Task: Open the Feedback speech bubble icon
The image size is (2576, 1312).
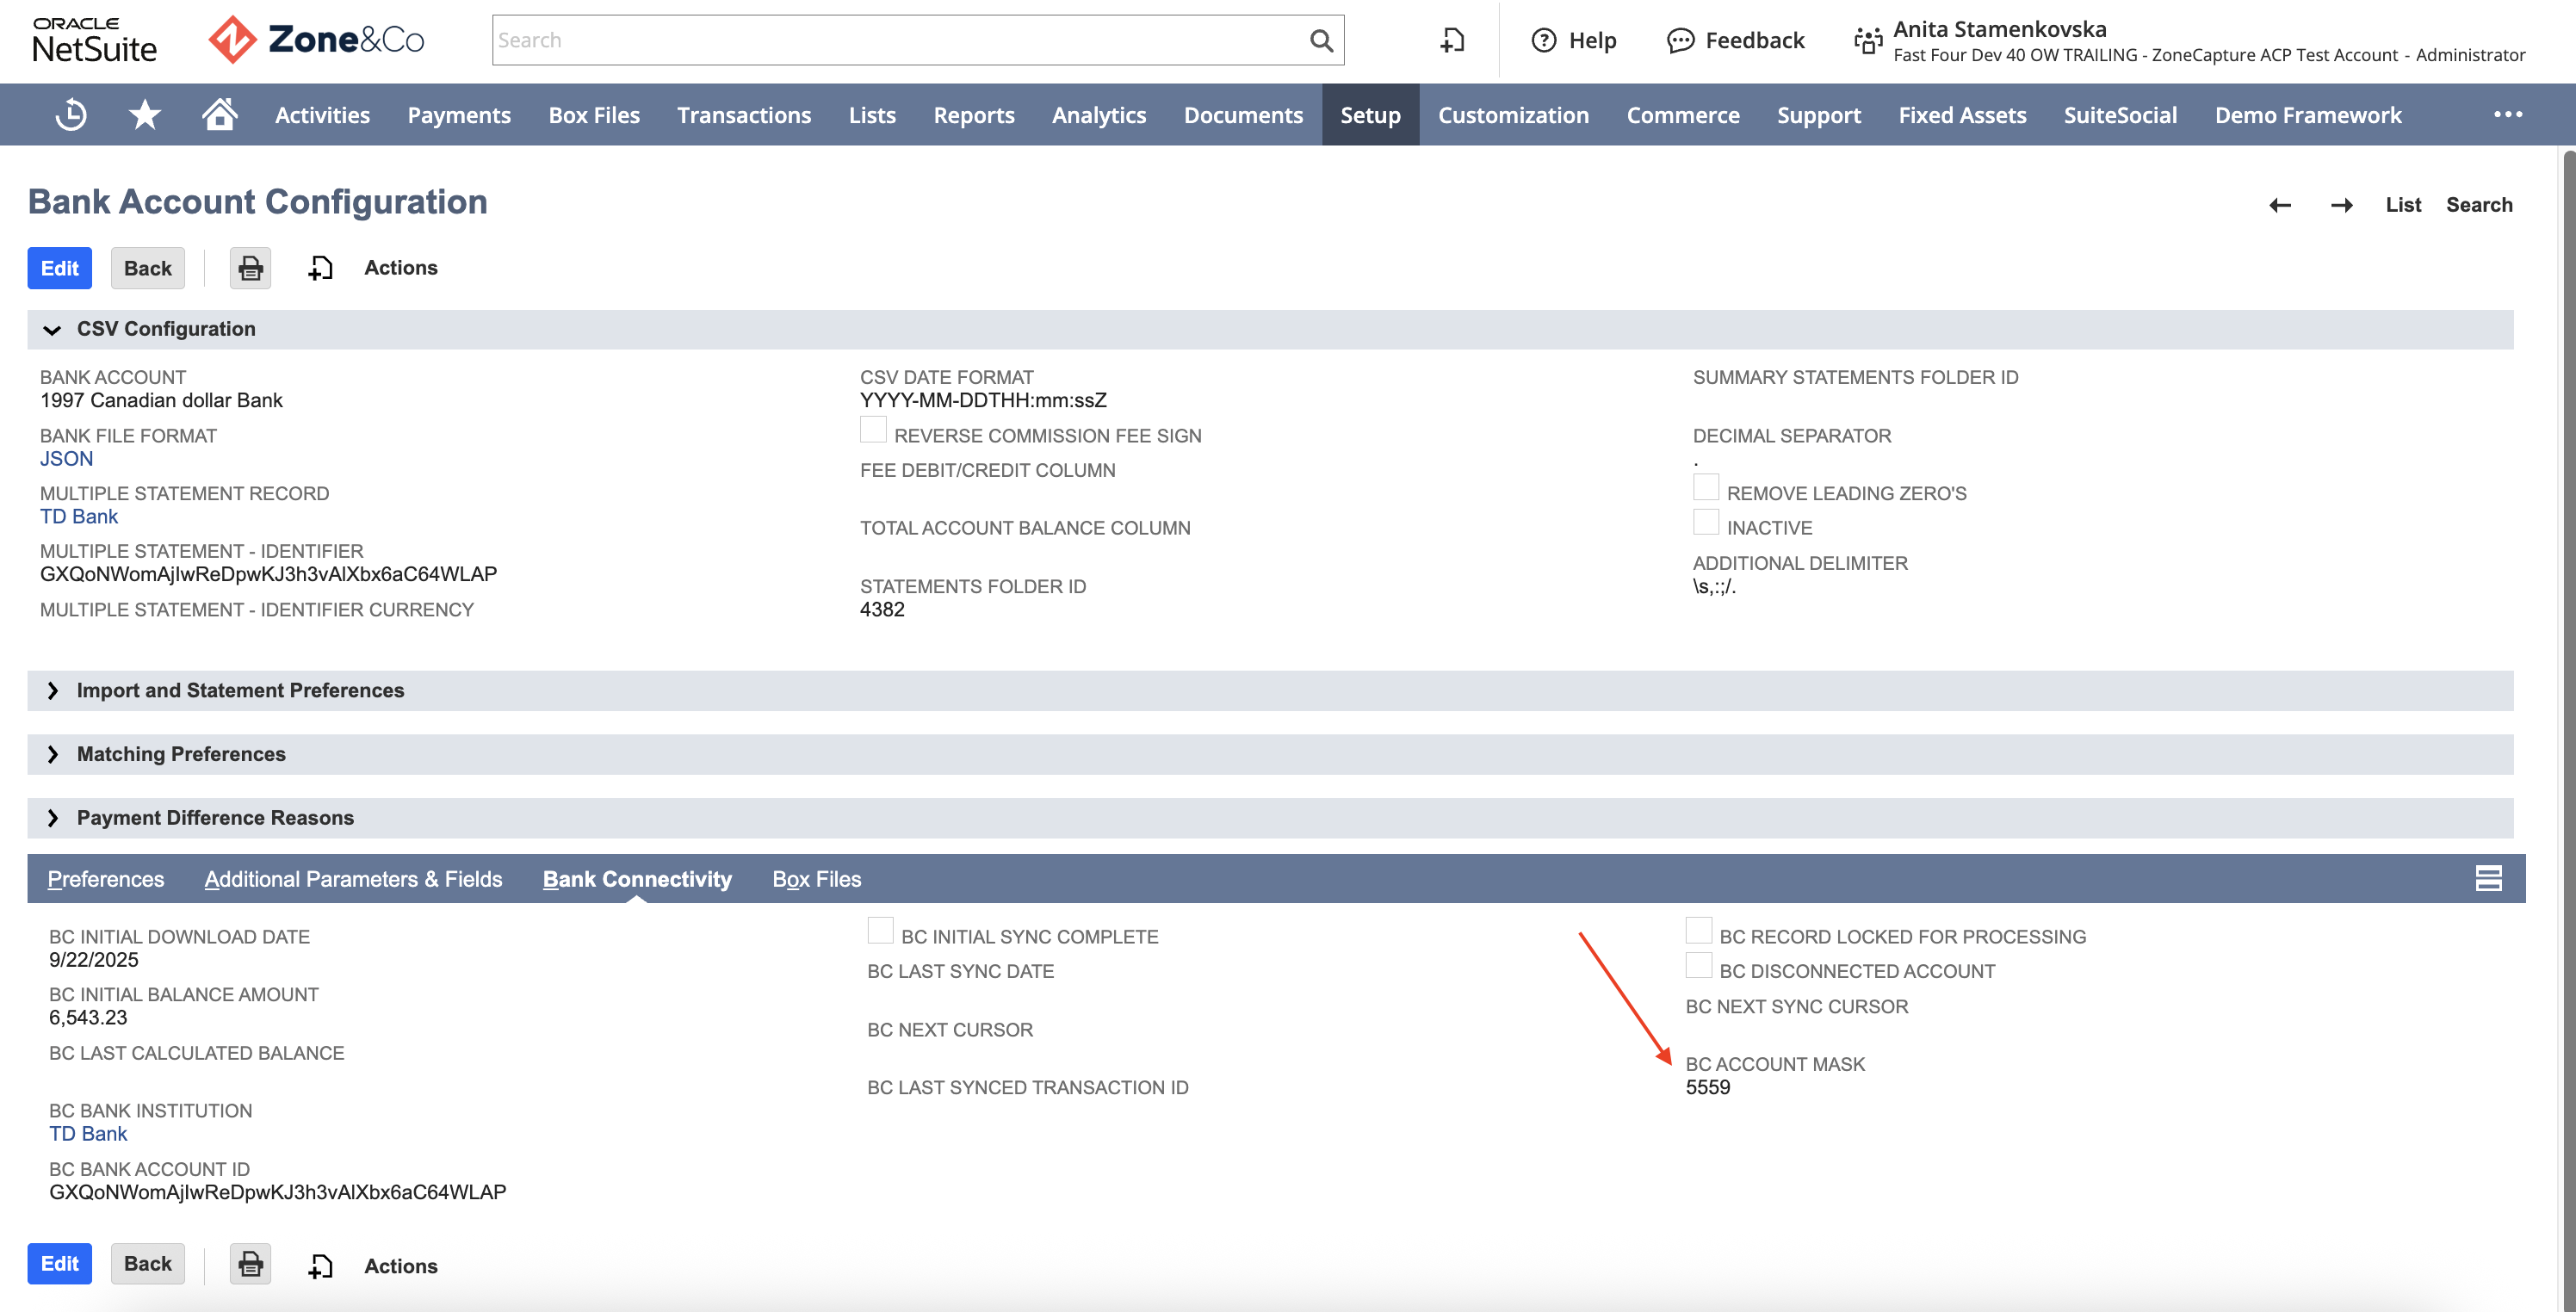Action: (x=1680, y=40)
